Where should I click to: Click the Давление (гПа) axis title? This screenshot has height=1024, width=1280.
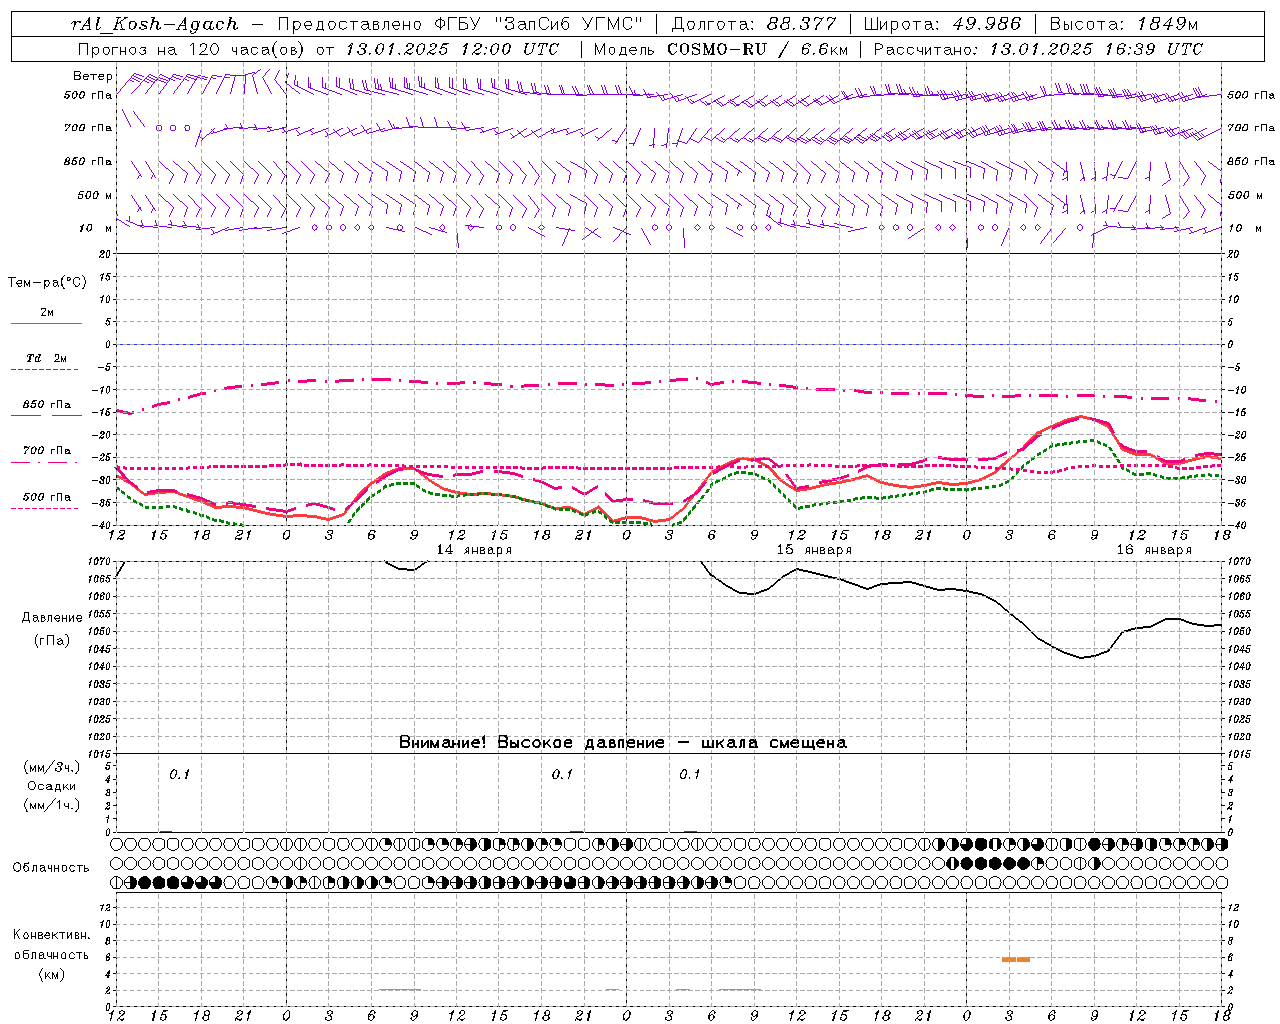pos(52,629)
